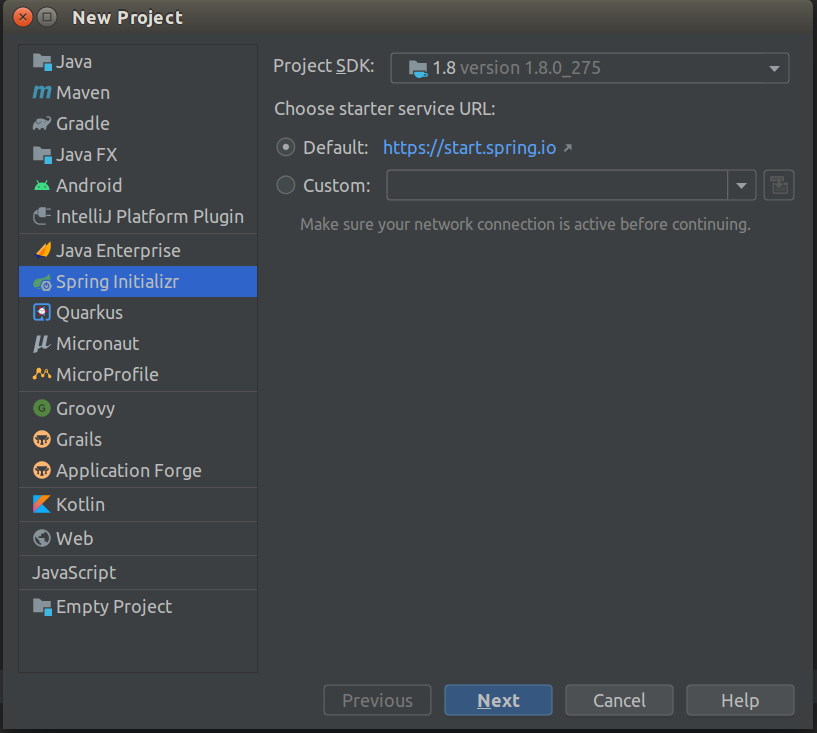Select the JavaScript project category
Viewport: 817px width, 733px height.
pos(74,573)
